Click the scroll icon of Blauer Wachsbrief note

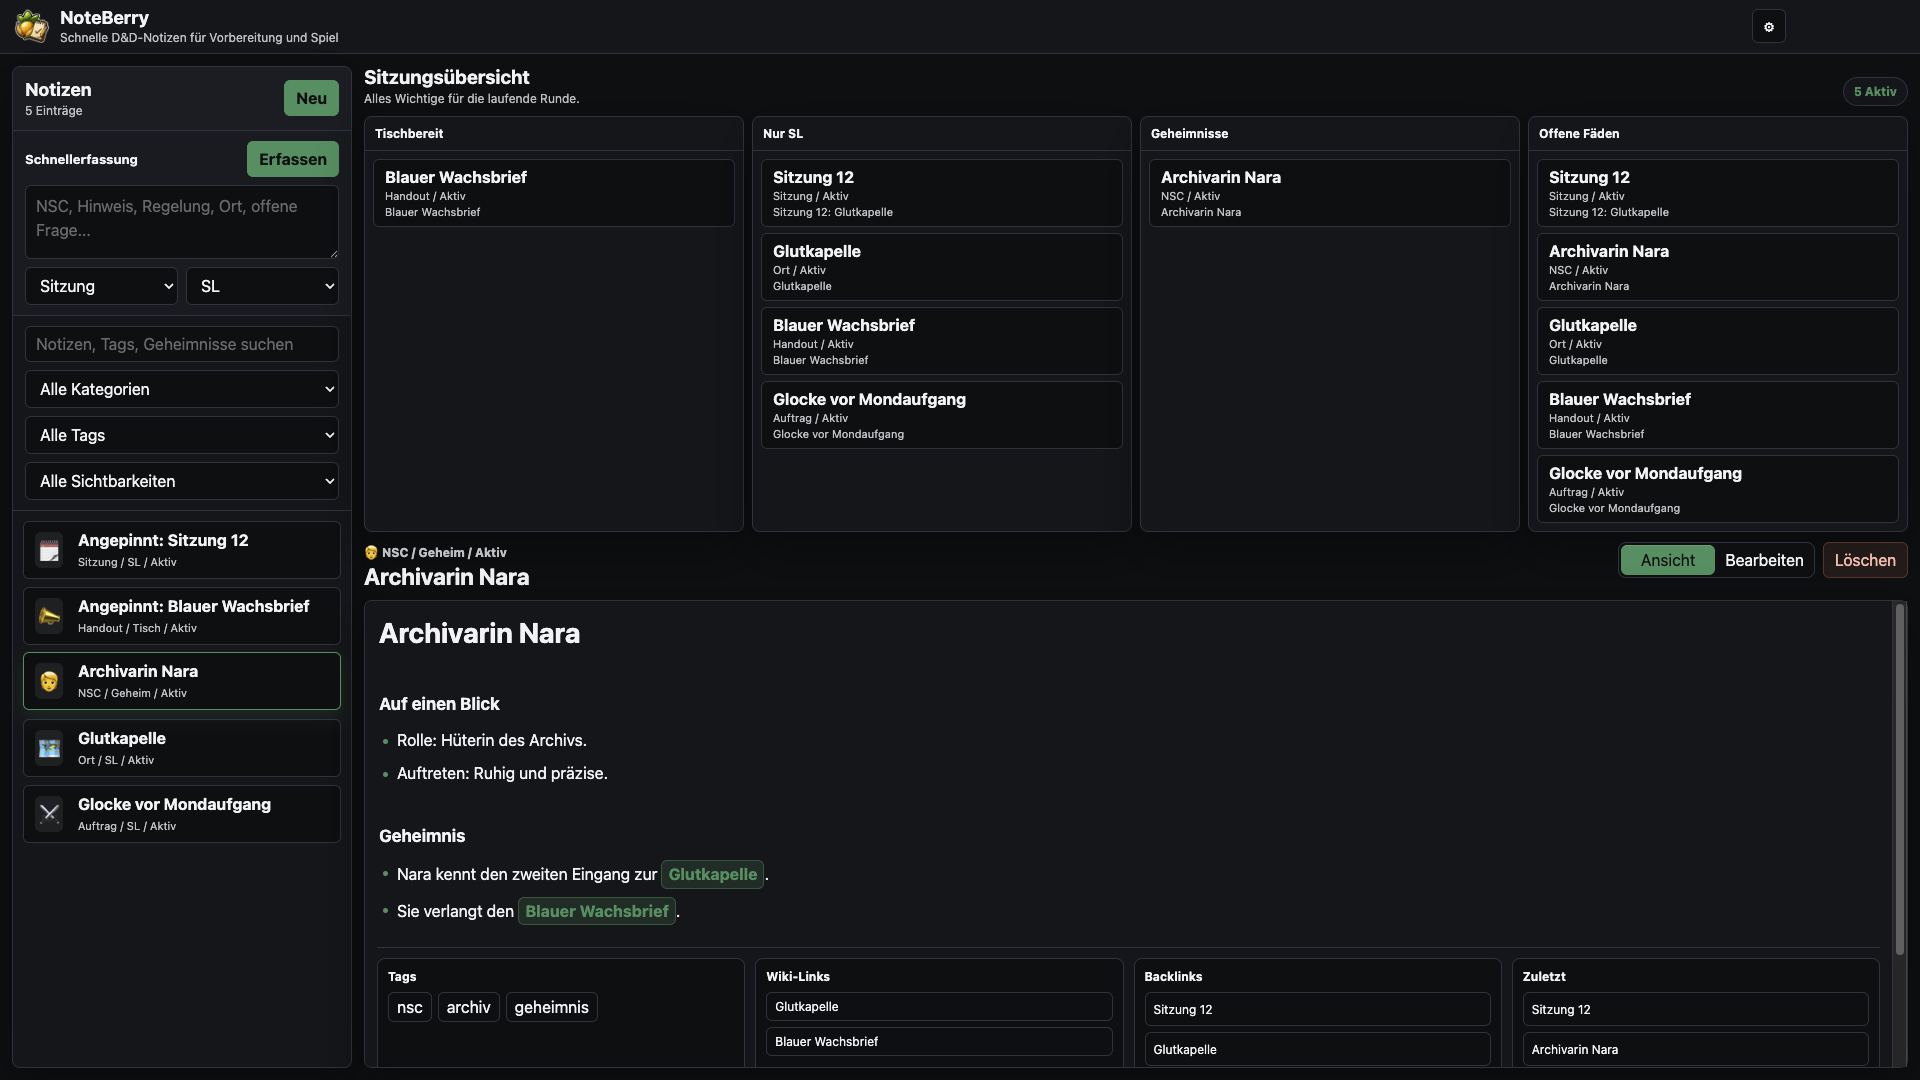49,616
